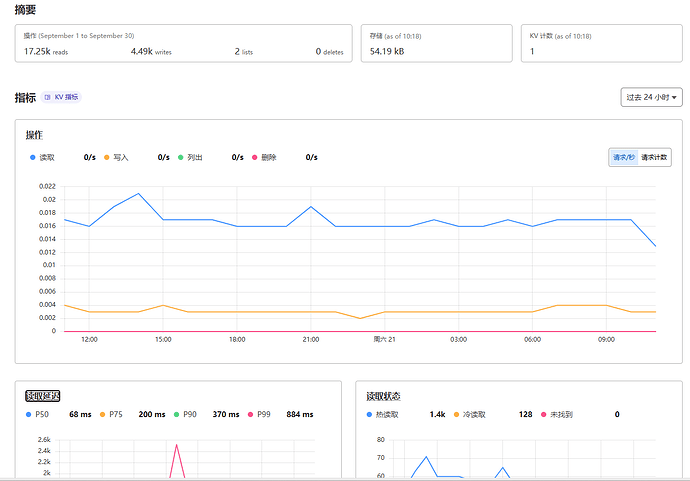The height and width of the screenshot is (481, 690).
Task: Toggle the 列出 series legend dot
Action: (x=180, y=158)
